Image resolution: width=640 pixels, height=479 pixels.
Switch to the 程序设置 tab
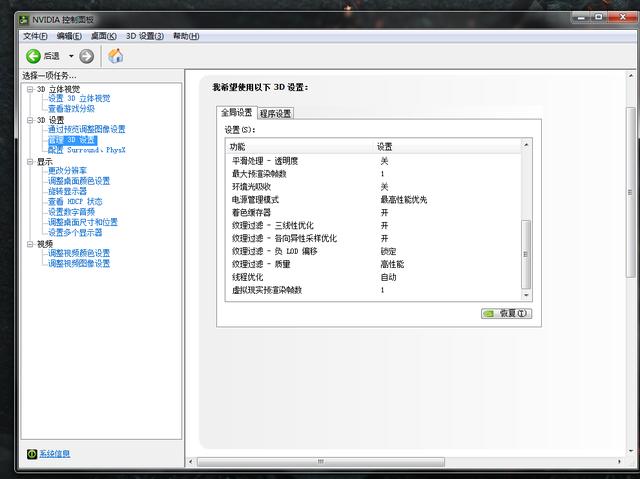(x=276, y=113)
